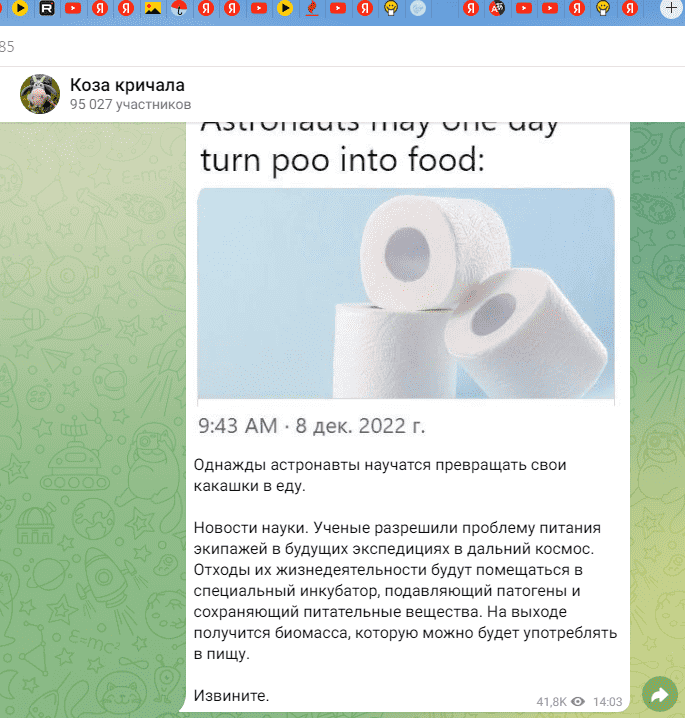The image size is (685, 718).
Task: Open the Коза кричала channel title
Action: (x=127, y=85)
